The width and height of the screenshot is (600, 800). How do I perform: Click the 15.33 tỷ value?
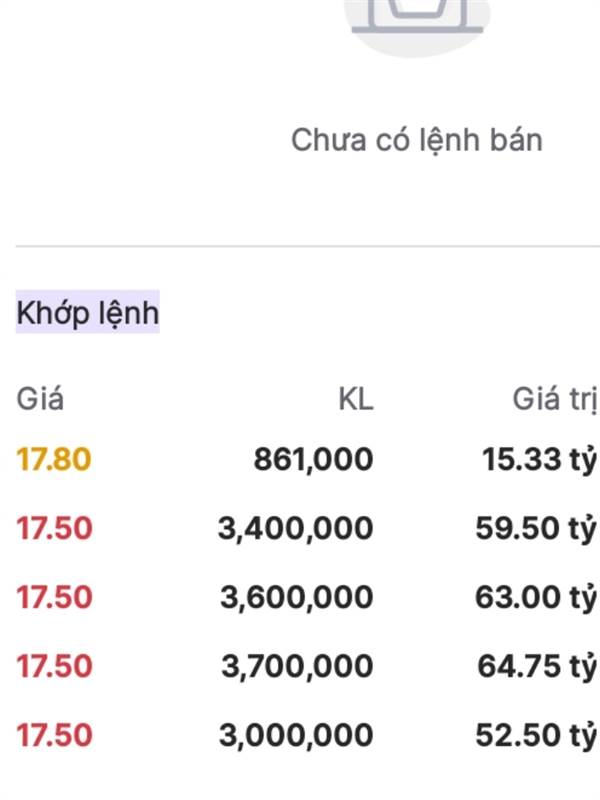tap(539, 459)
